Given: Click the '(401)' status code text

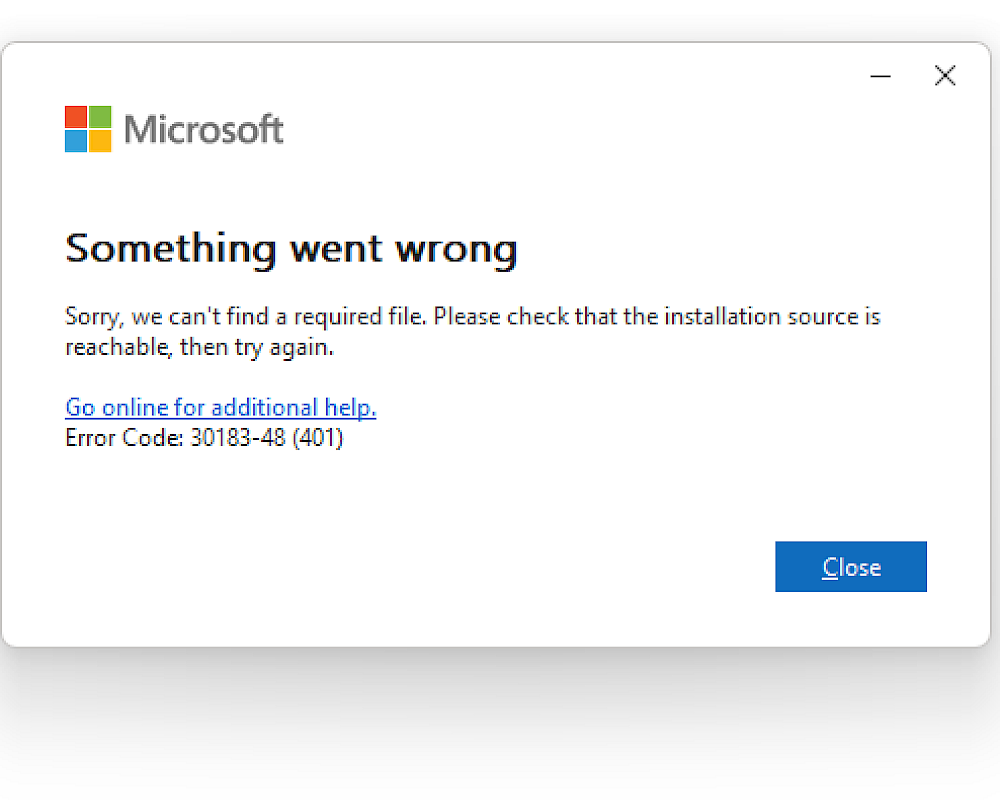Looking at the screenshot, I should [x=318, y=438].
